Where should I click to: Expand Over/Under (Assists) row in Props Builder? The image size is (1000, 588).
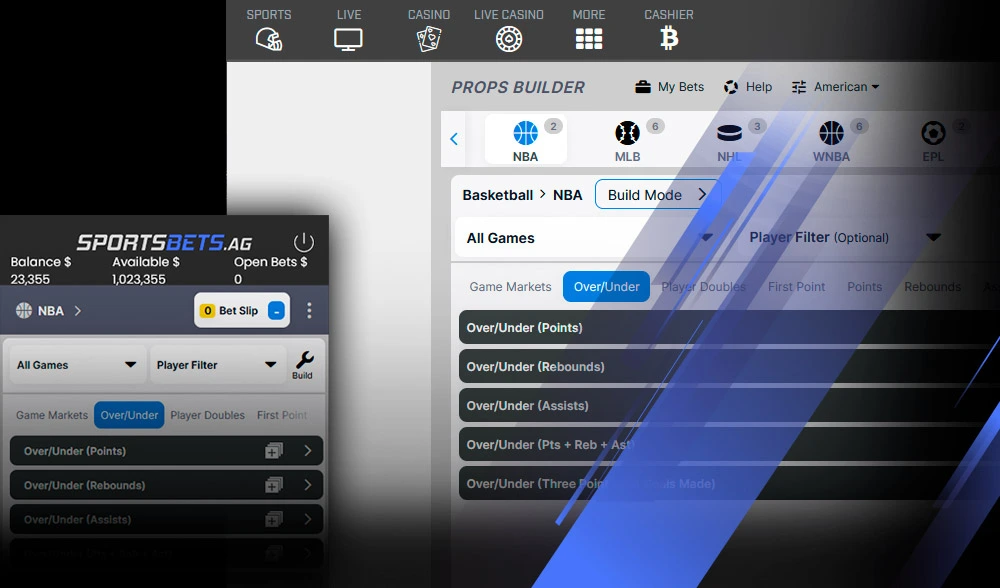pyautogui.click(x=729, y=406)
